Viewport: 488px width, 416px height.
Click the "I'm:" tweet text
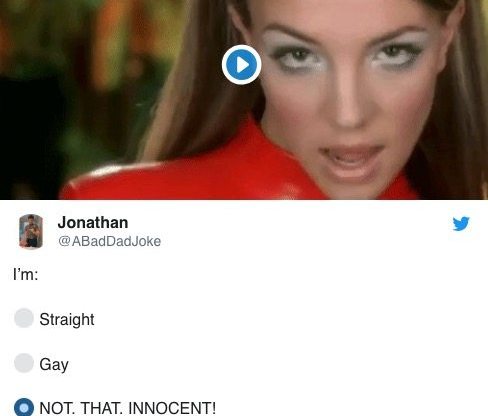(25, 275)
